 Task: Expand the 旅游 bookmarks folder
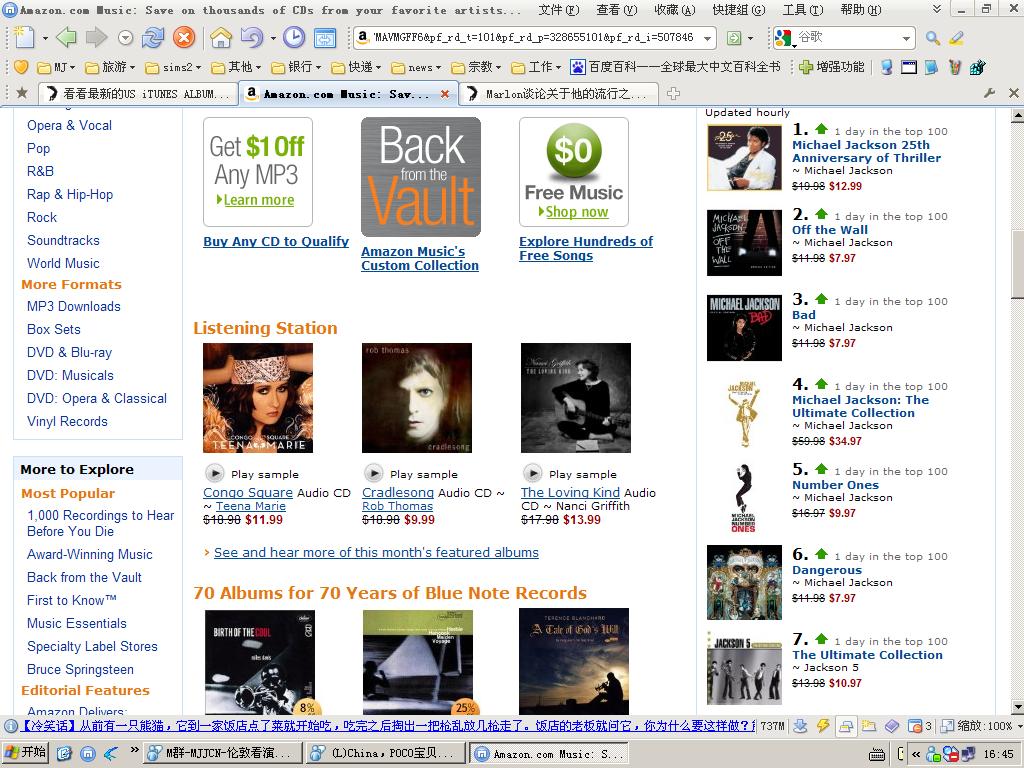coord(110,67)
